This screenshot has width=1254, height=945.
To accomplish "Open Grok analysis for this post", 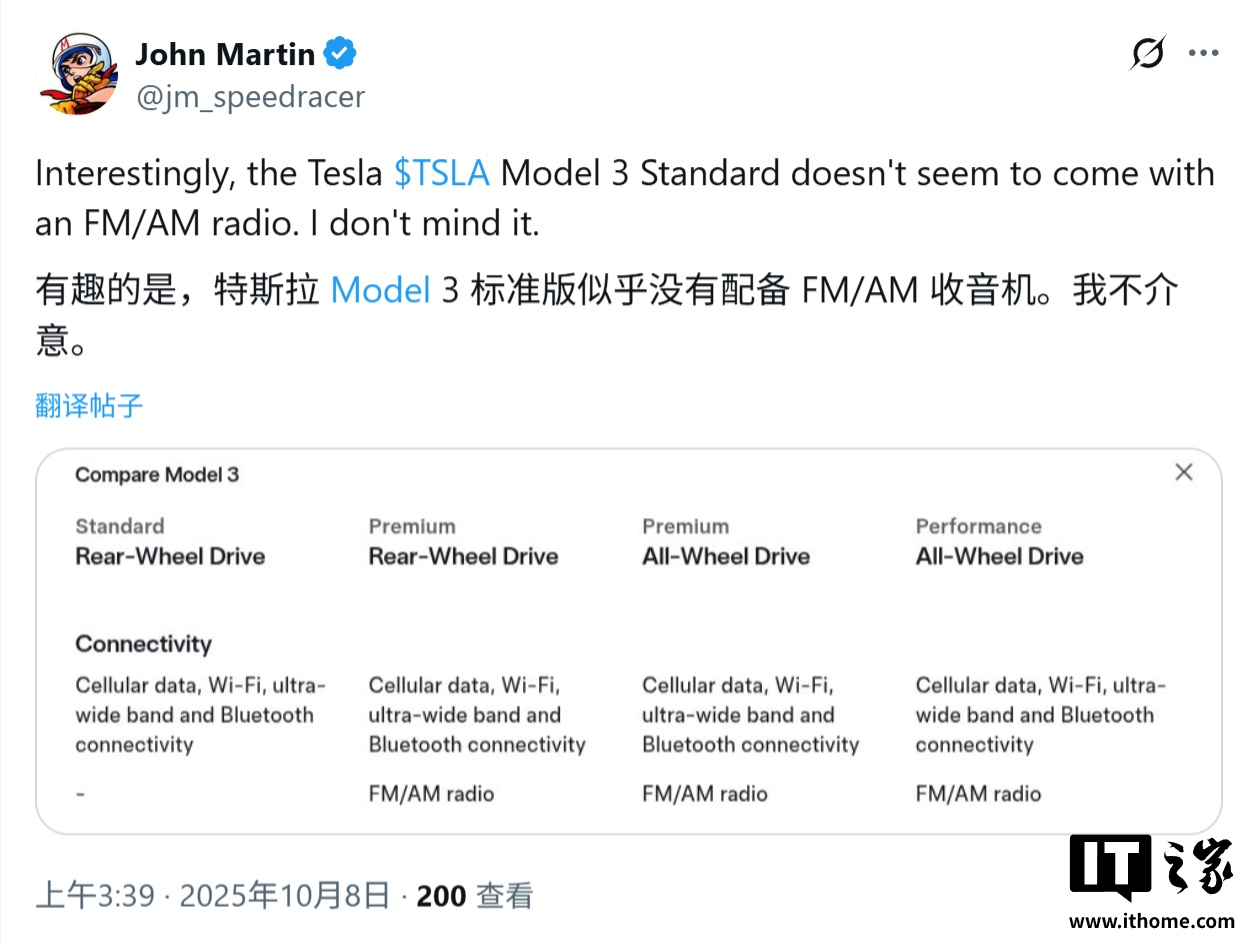I will point(1146,53).
